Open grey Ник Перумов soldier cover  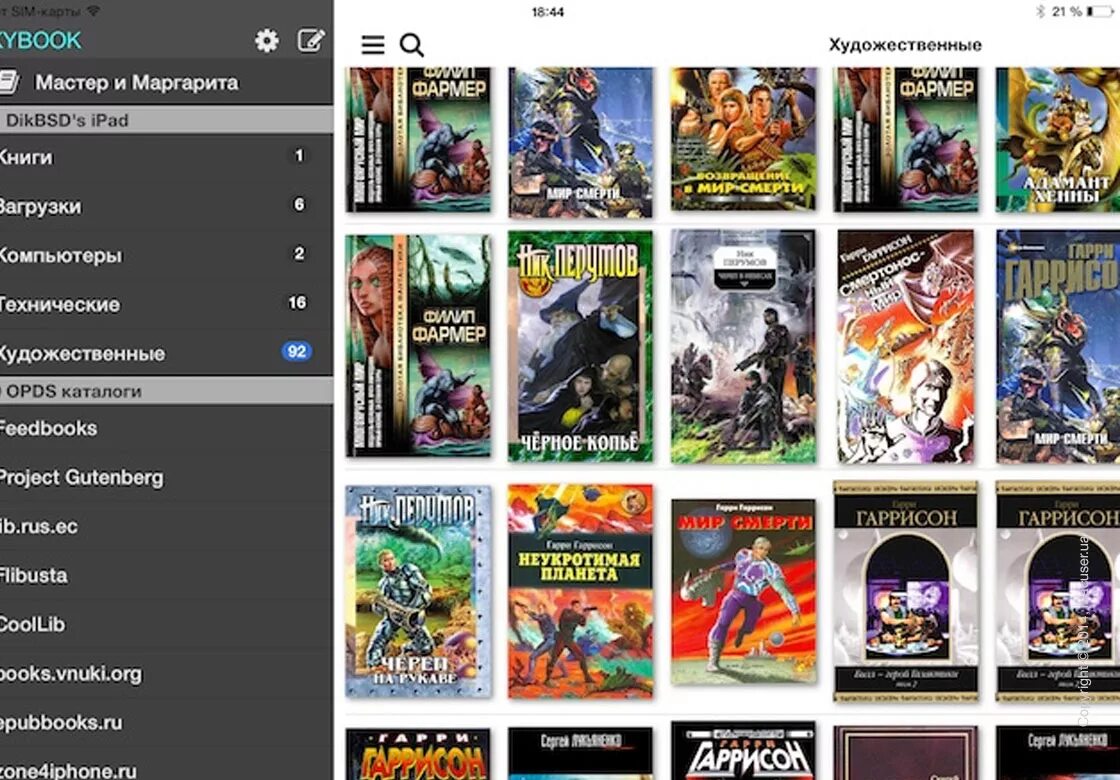[x=743, y=346]
